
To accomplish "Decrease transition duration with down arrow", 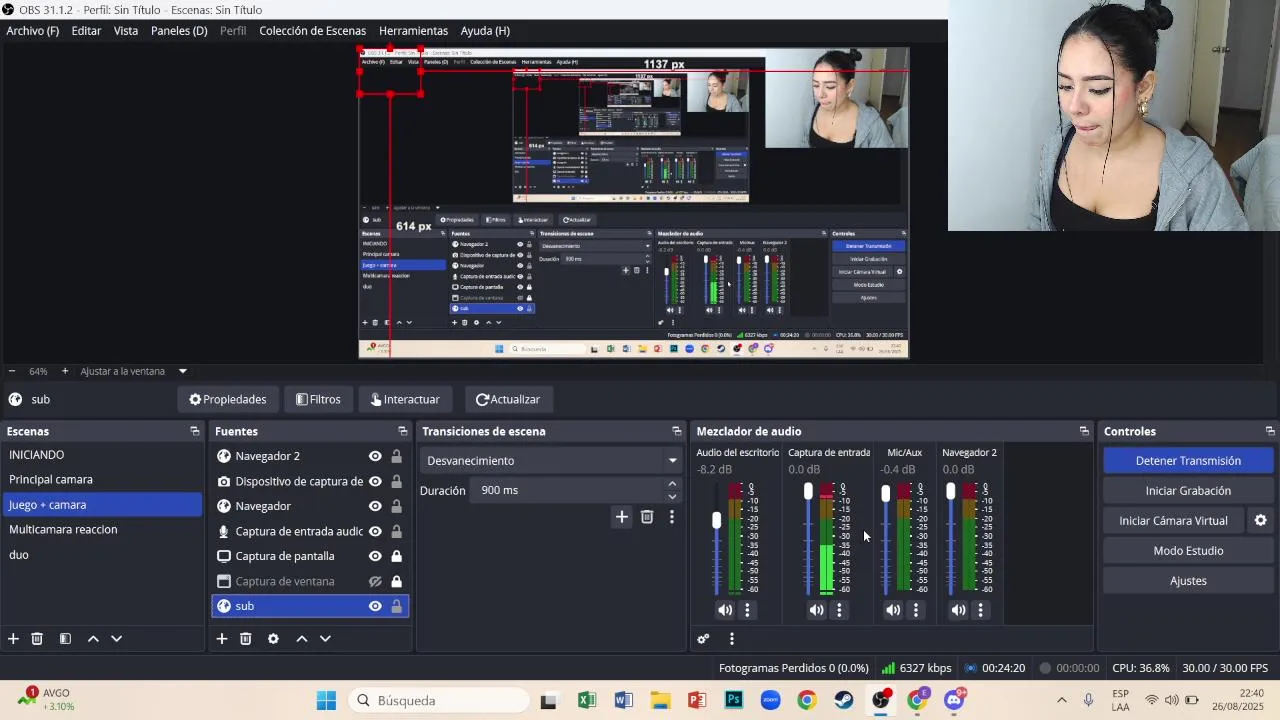I will click(x=672, y=496).
